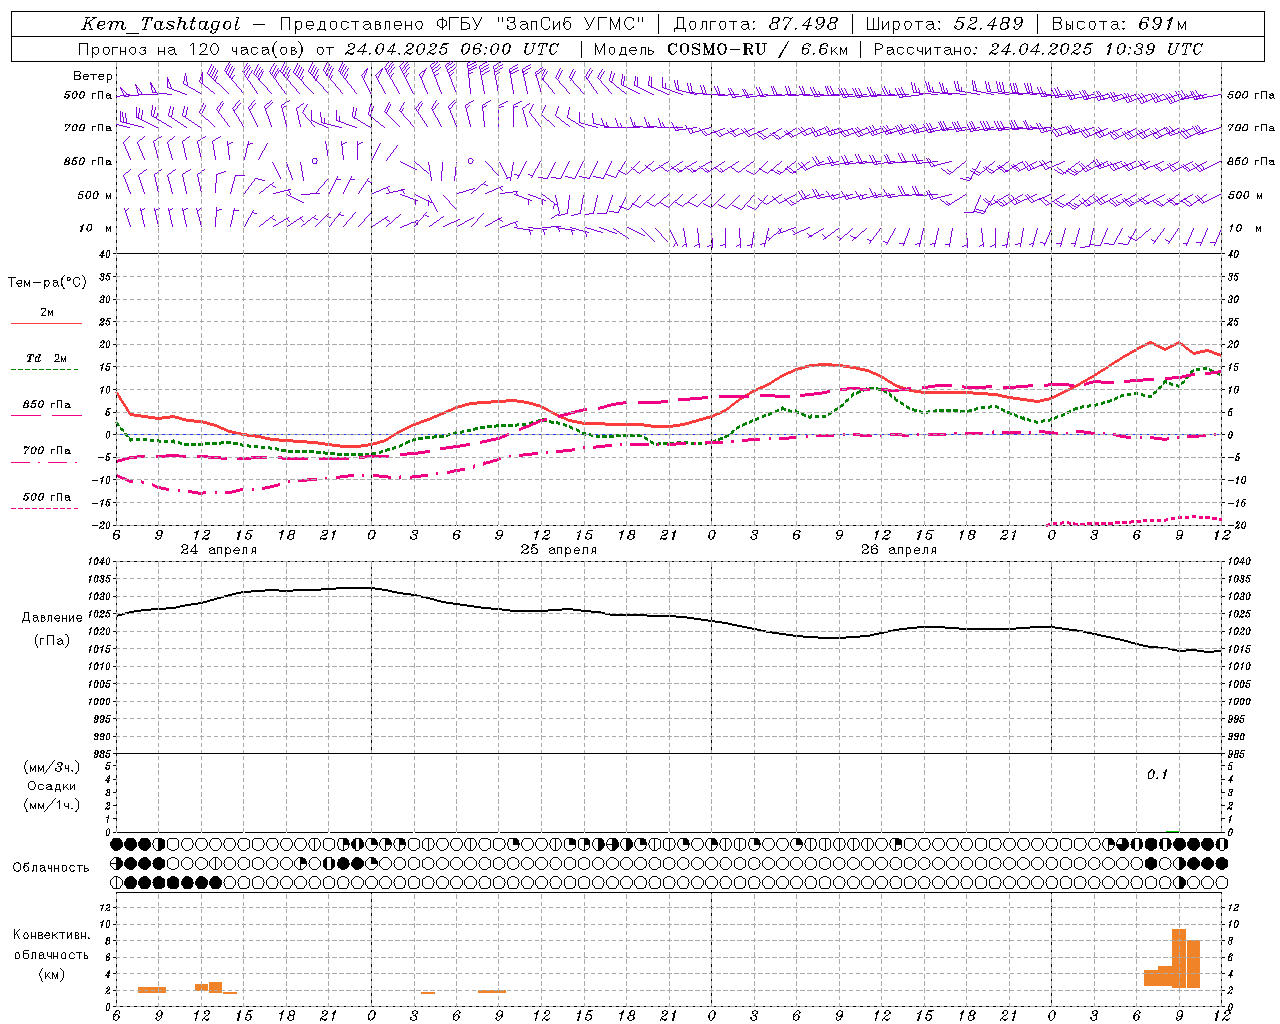The height and width of the screenshot is (1024, 1280).
Task: Click the Облачность cloud cover label
Action: coord(51,868)
